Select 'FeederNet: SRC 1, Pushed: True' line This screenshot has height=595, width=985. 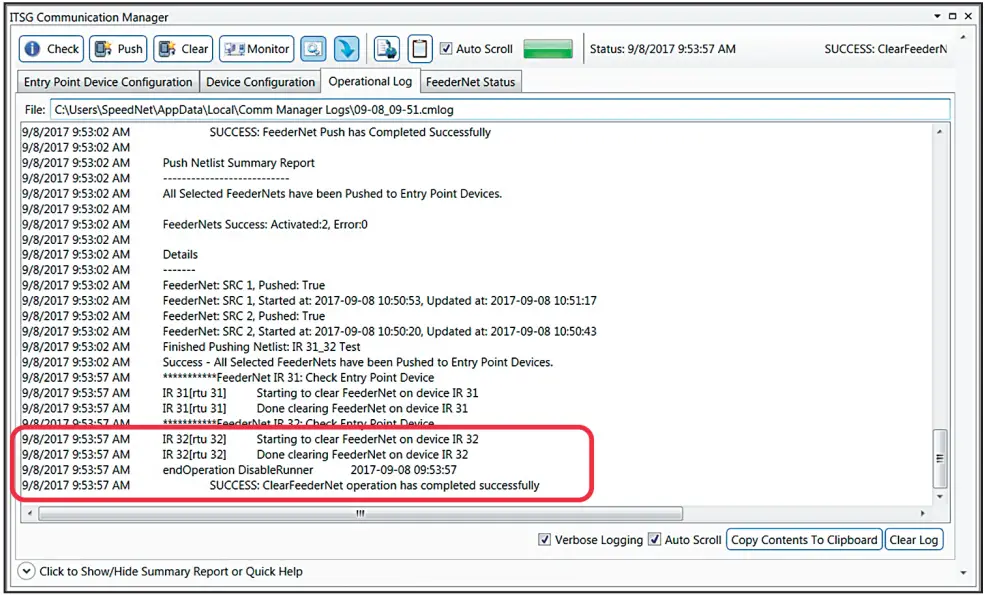point(244,285)
